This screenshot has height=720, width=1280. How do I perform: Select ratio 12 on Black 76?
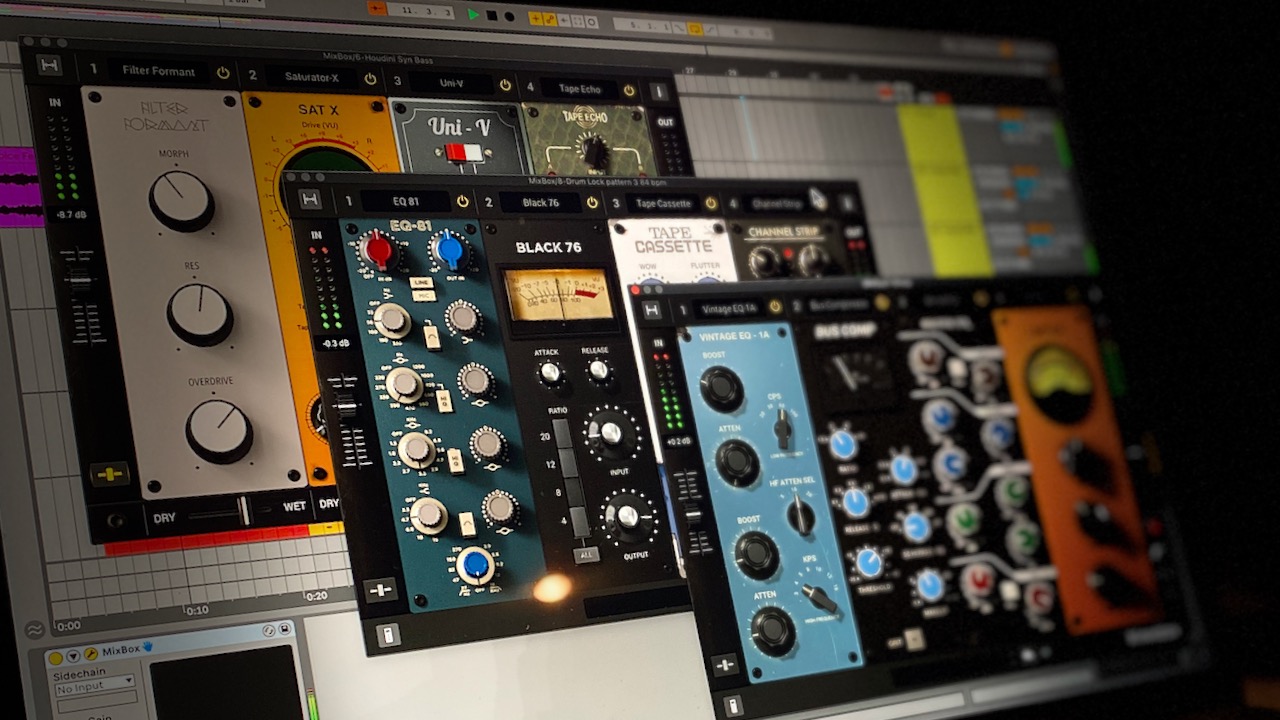click(567, 463)
